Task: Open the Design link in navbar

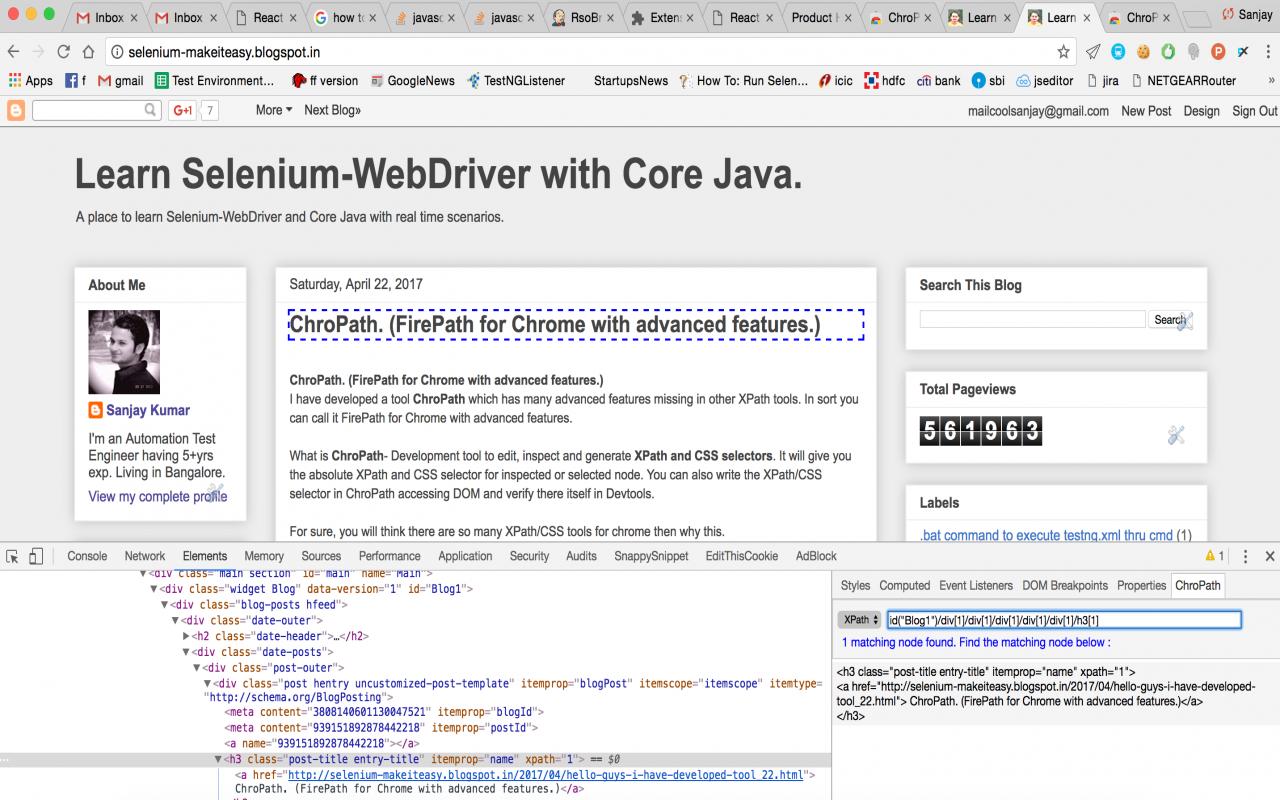Action: click(x=1201, y=111)
